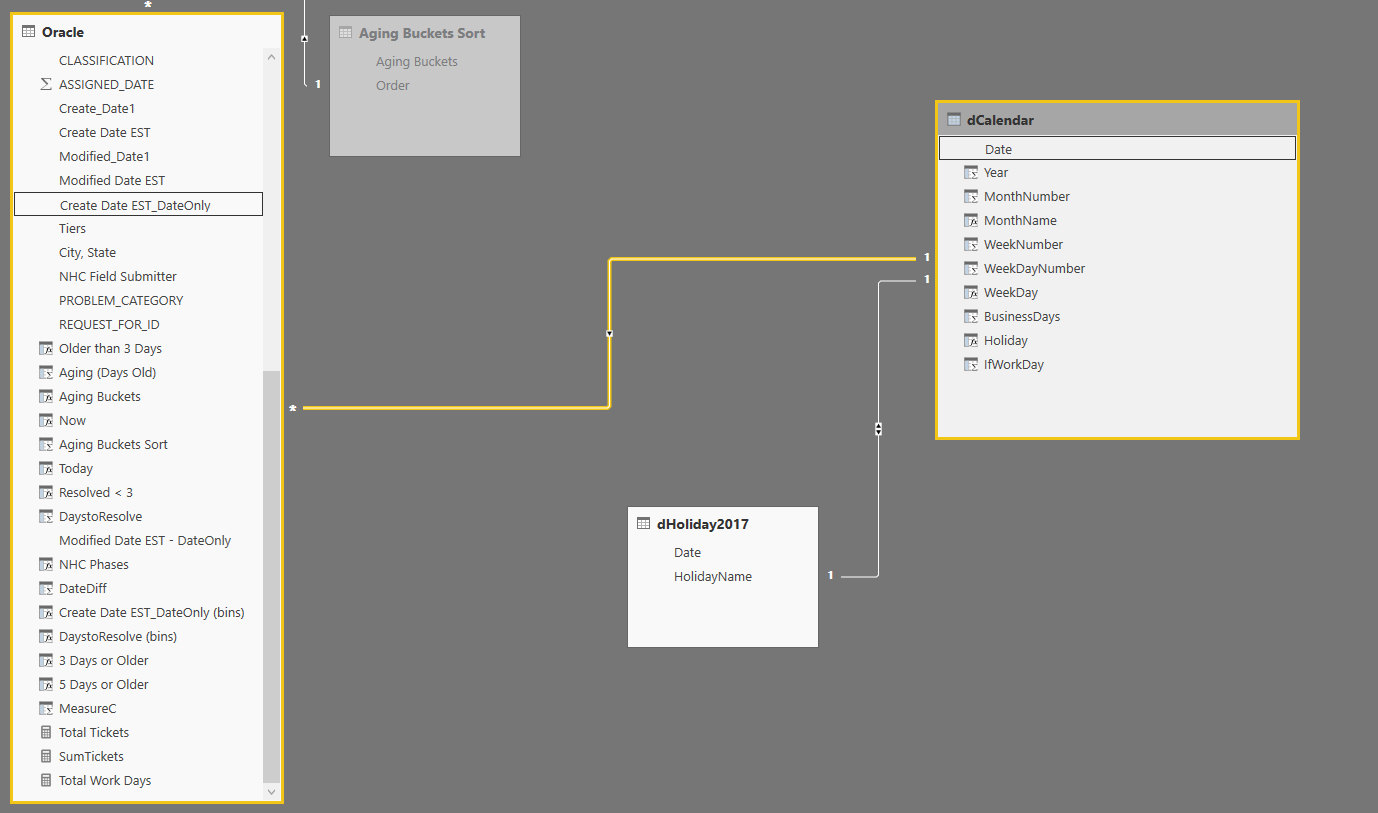Select the Date column in dHoliday2017
This screenshot has width=1378, height=813.
pos(687,553)
